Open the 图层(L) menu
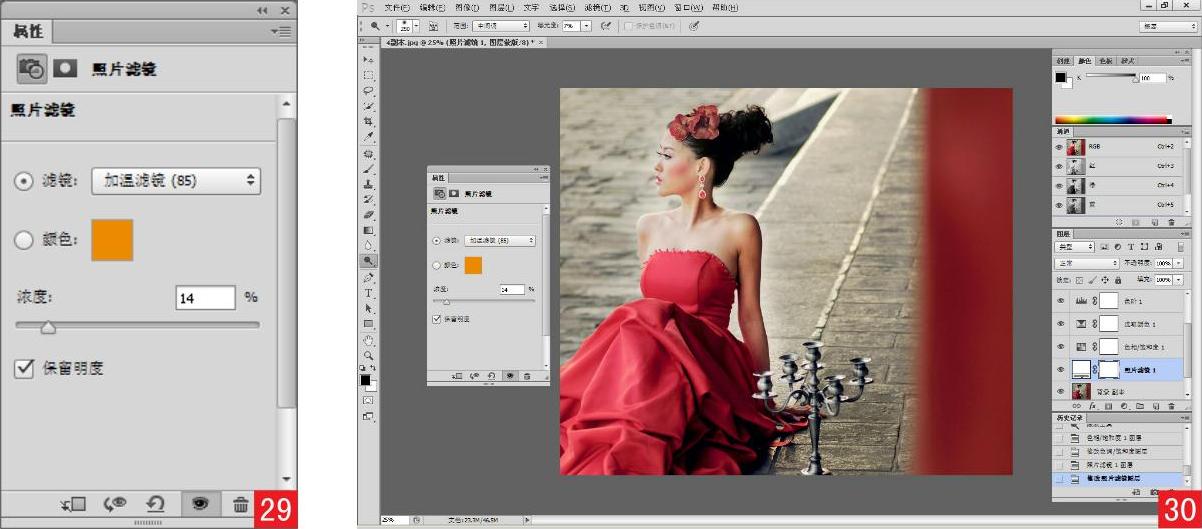1202x529 pixels. pyautogui.click(x=500, y=7)
